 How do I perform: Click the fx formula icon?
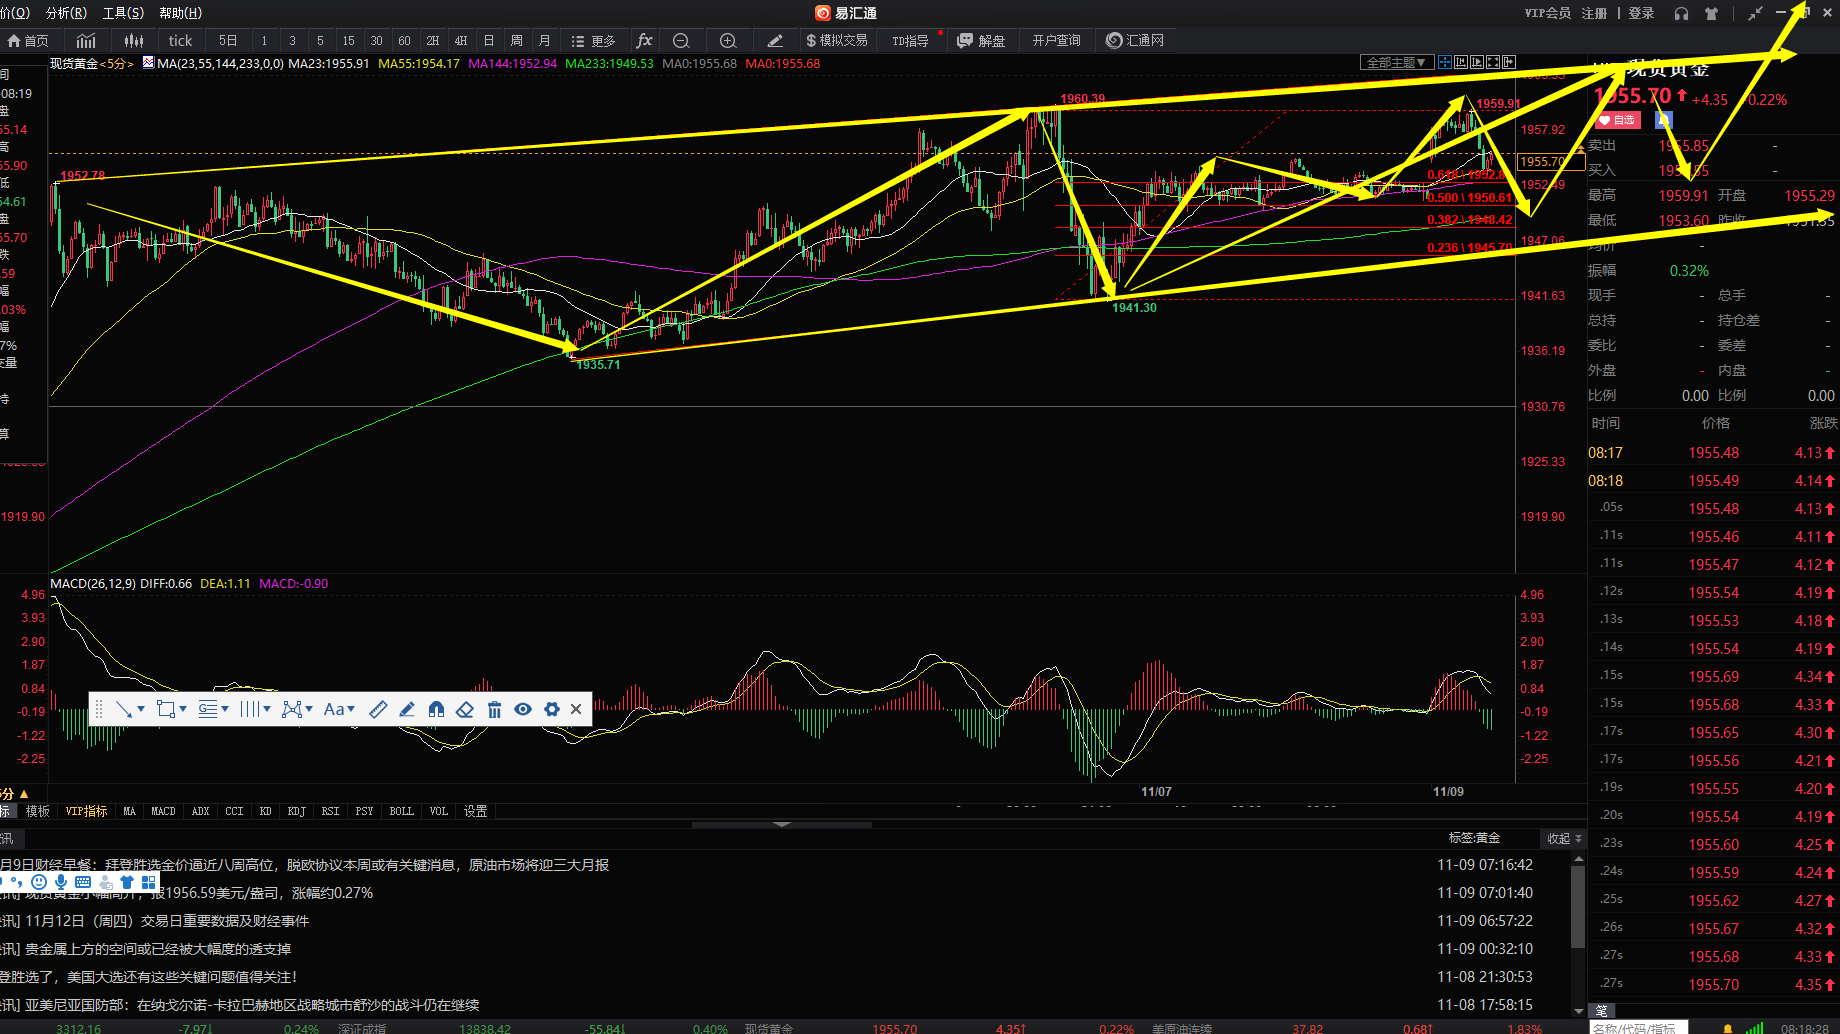(644, 41)
